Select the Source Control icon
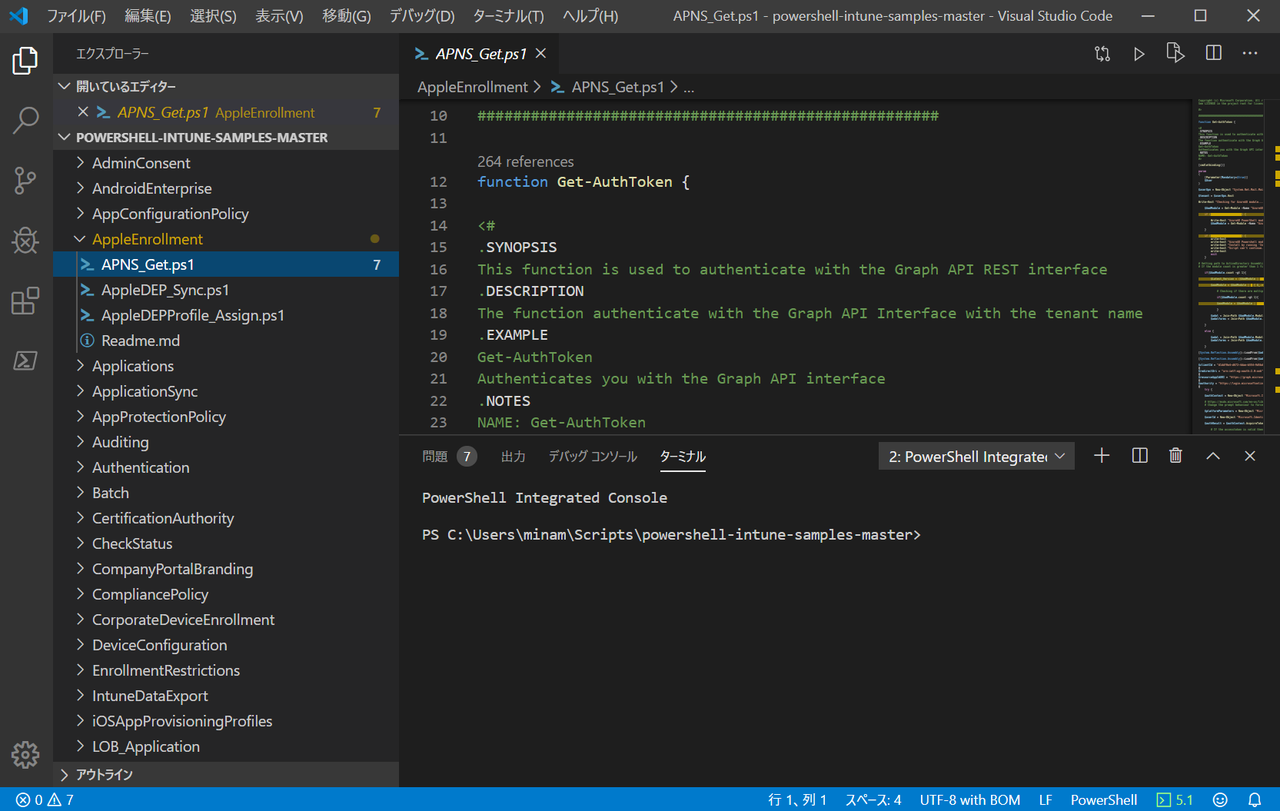Image resolution: width=1280 pixels, height=811 pixels. pyautogui.click(x=25, y=180)
